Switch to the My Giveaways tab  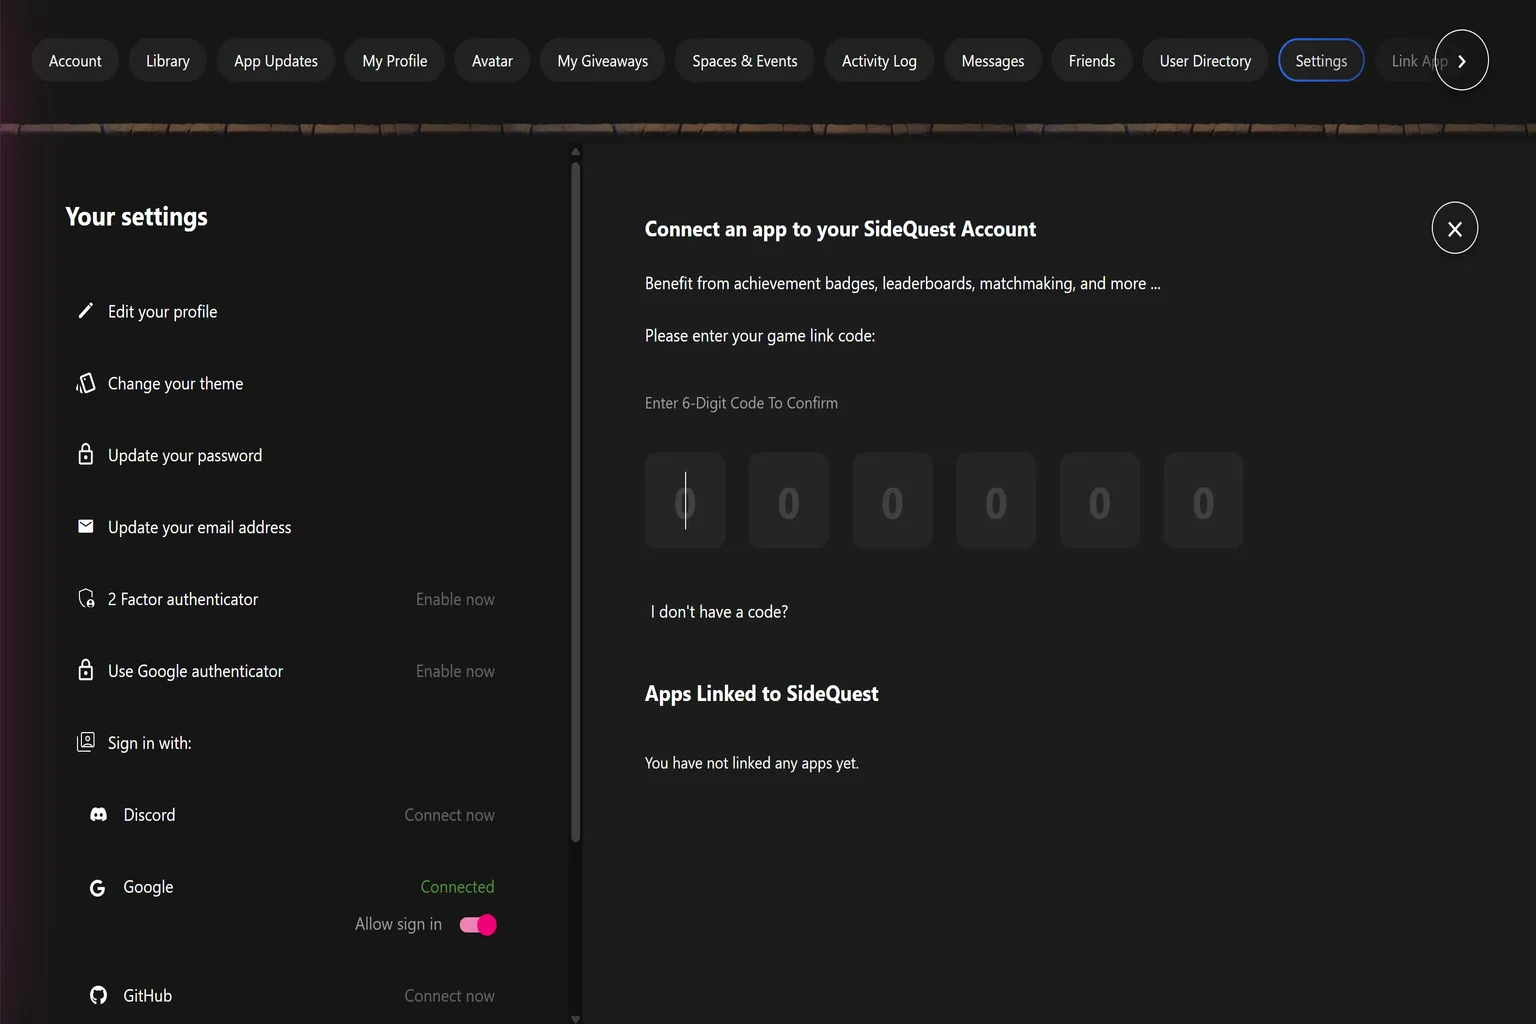603,61
